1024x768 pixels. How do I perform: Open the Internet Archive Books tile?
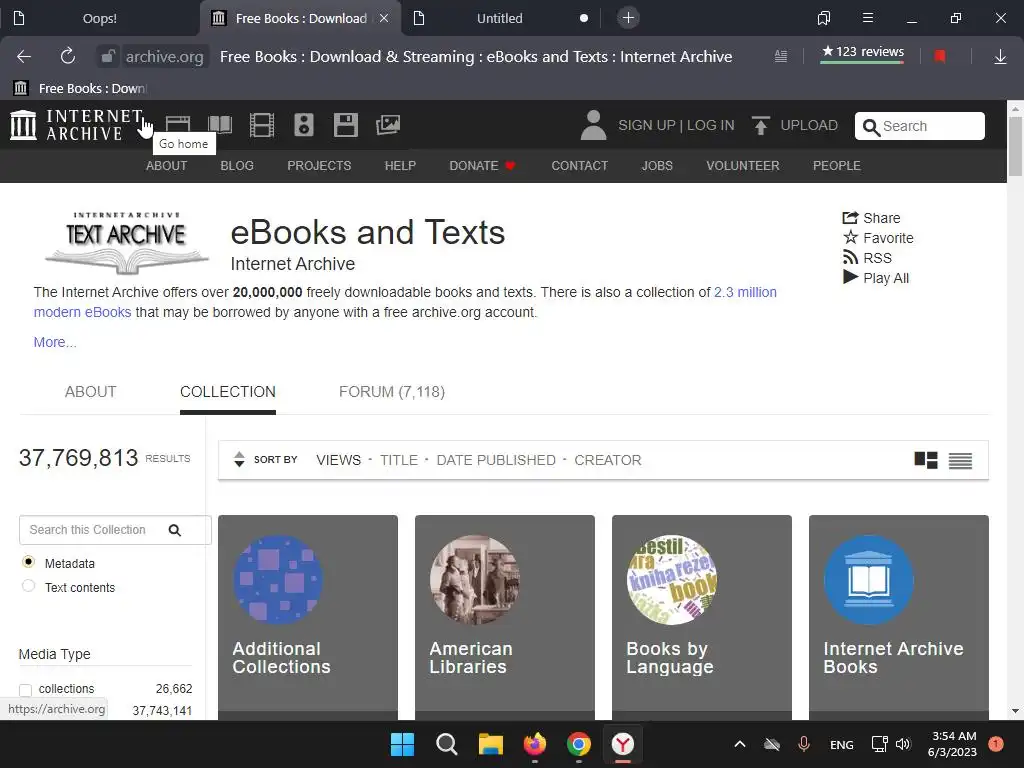[899, 617]
